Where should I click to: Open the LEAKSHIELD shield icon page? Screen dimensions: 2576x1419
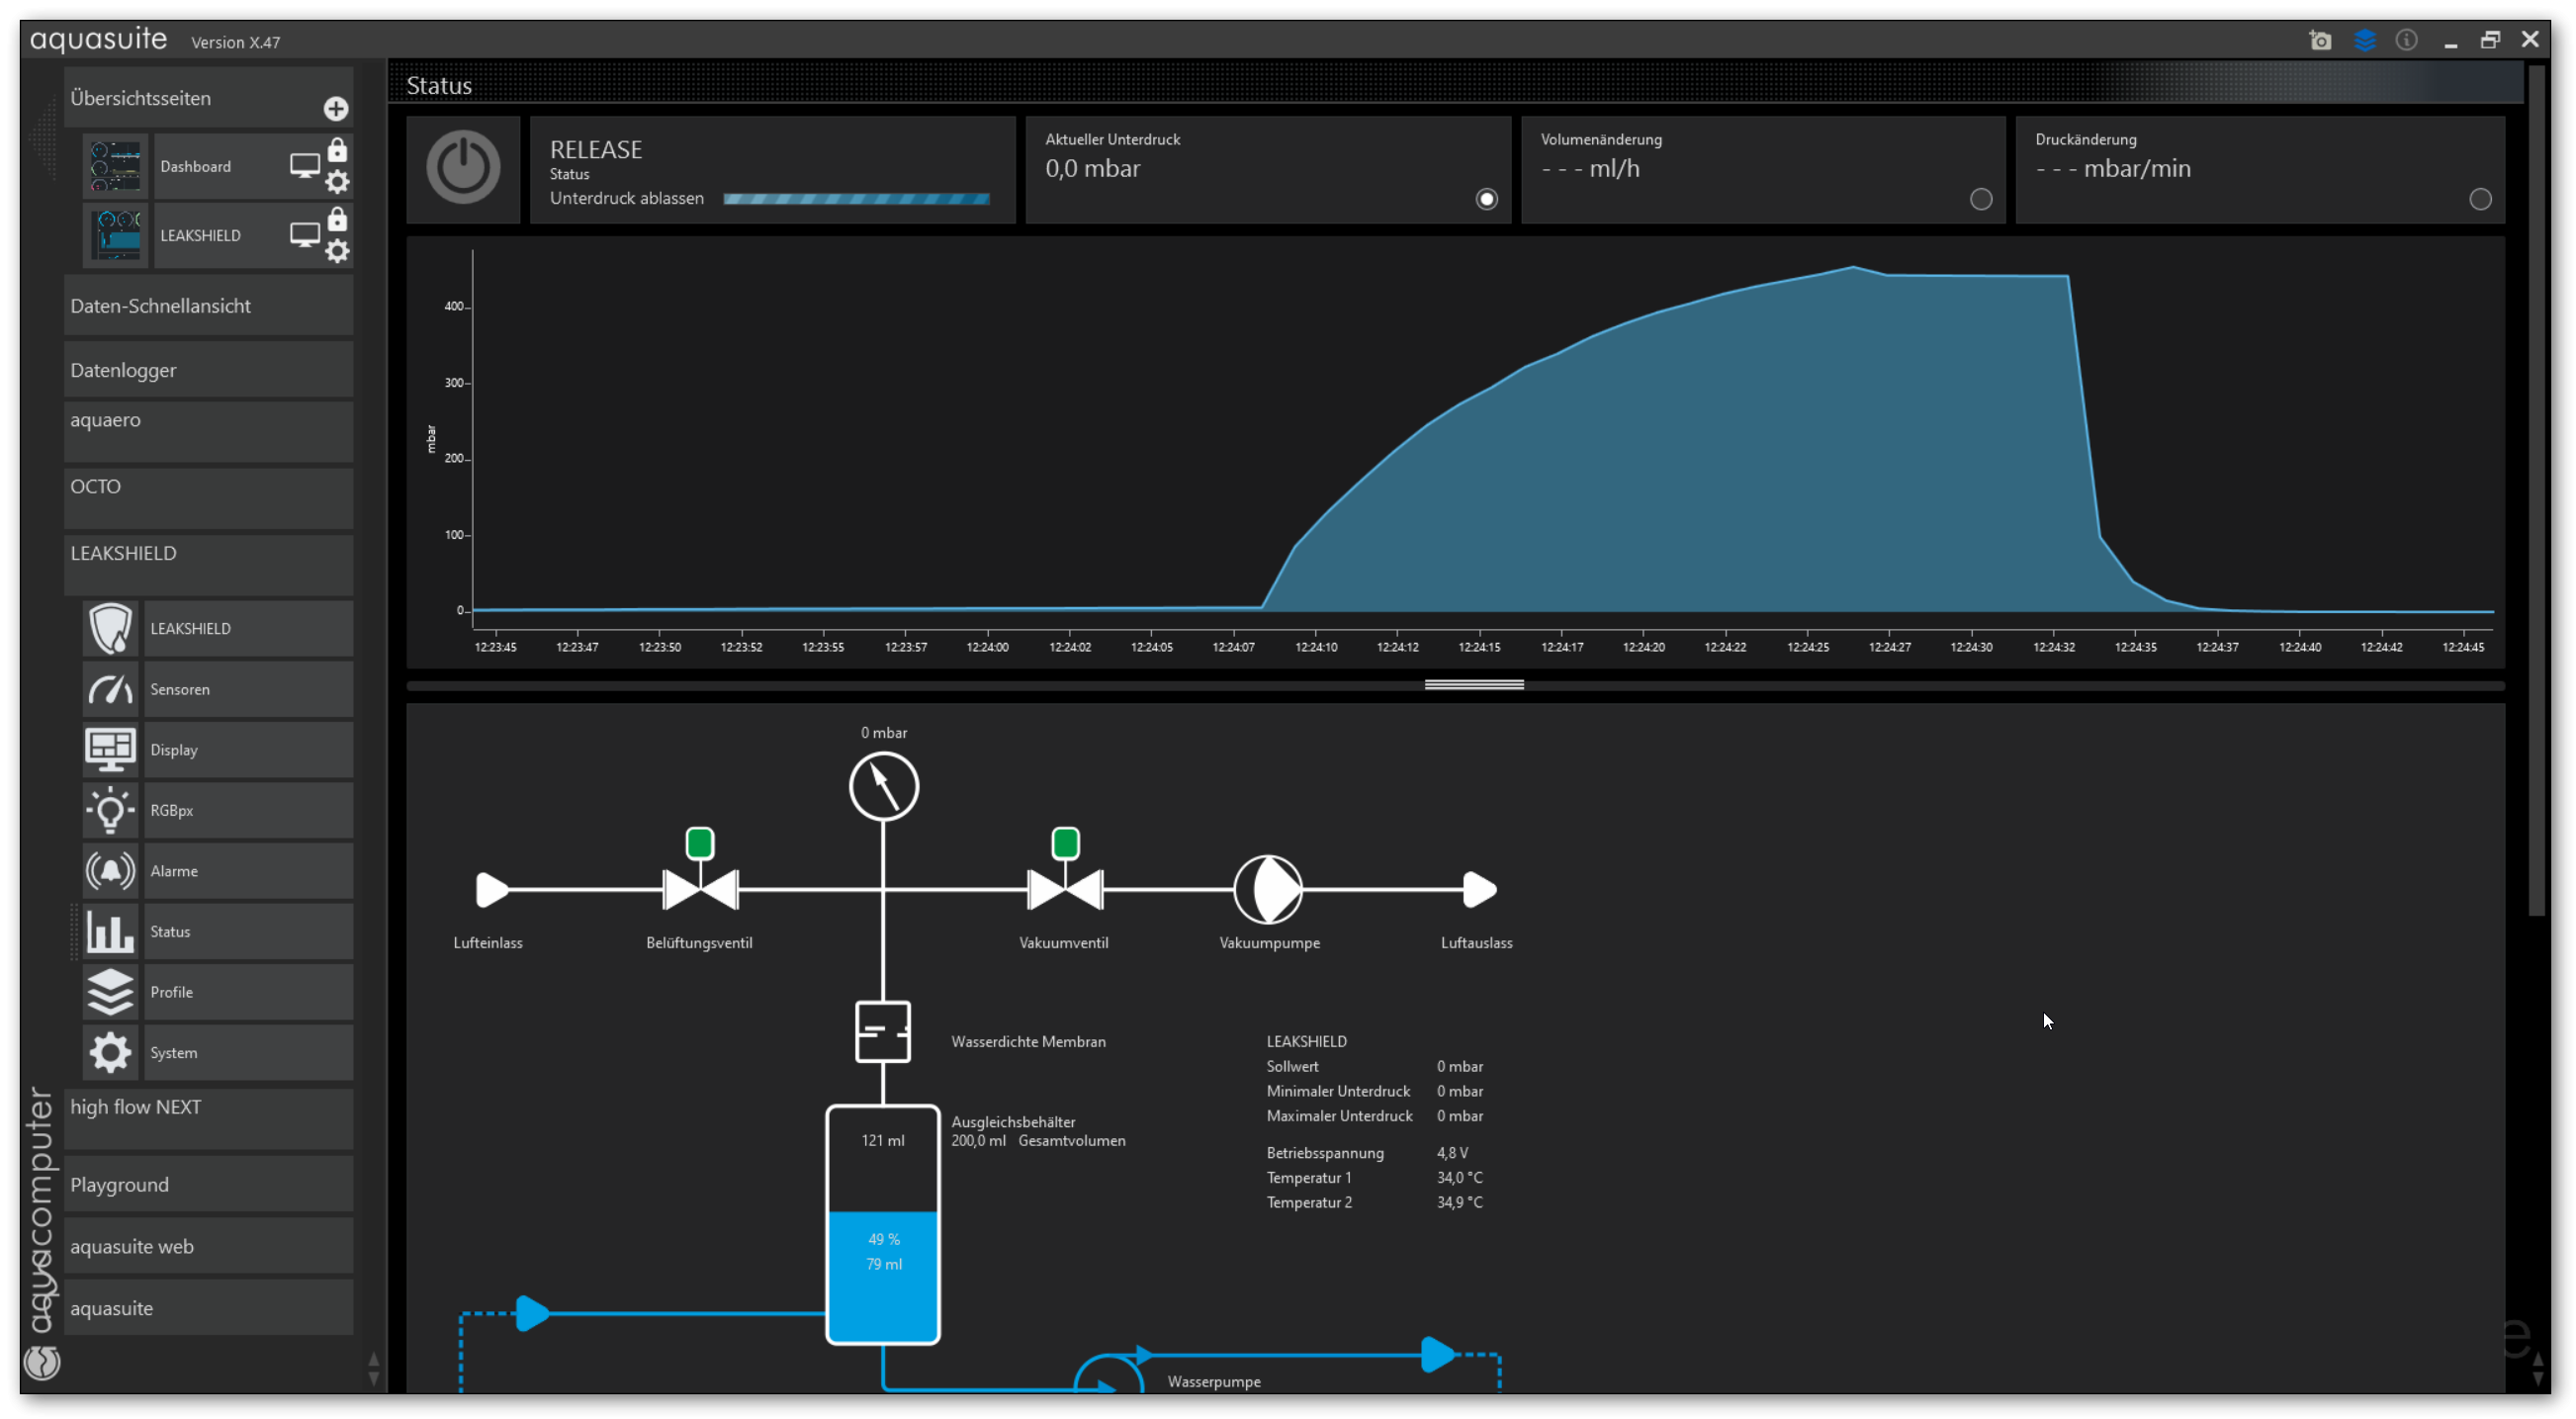click(x=110, y=628)
